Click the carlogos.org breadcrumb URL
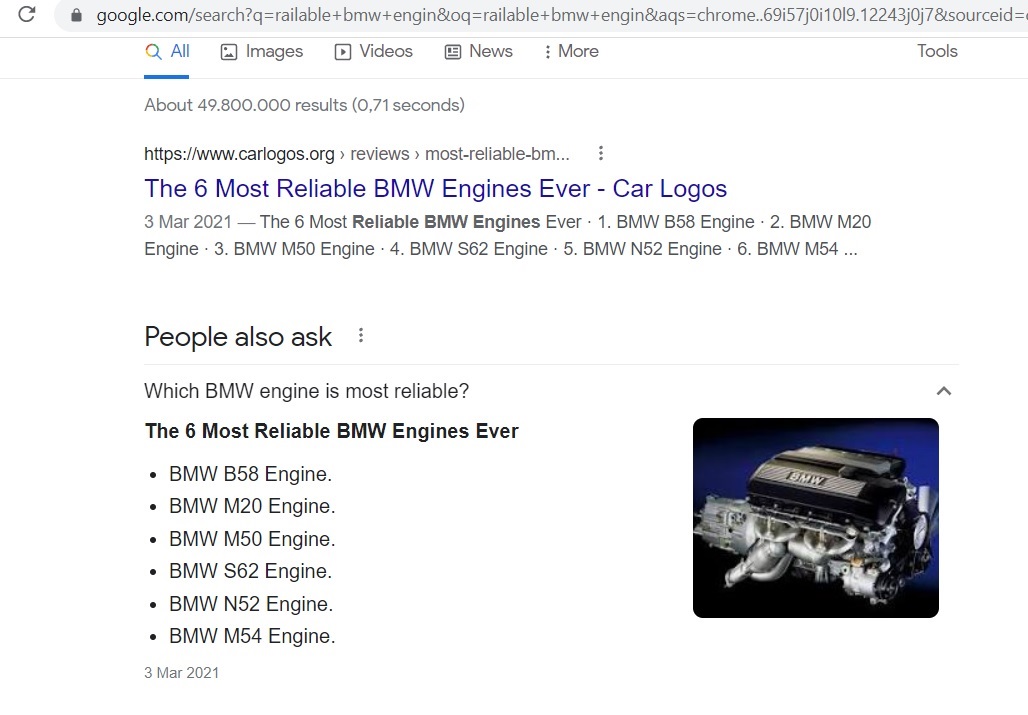The image size is (1028, 715). click(357, 154)
